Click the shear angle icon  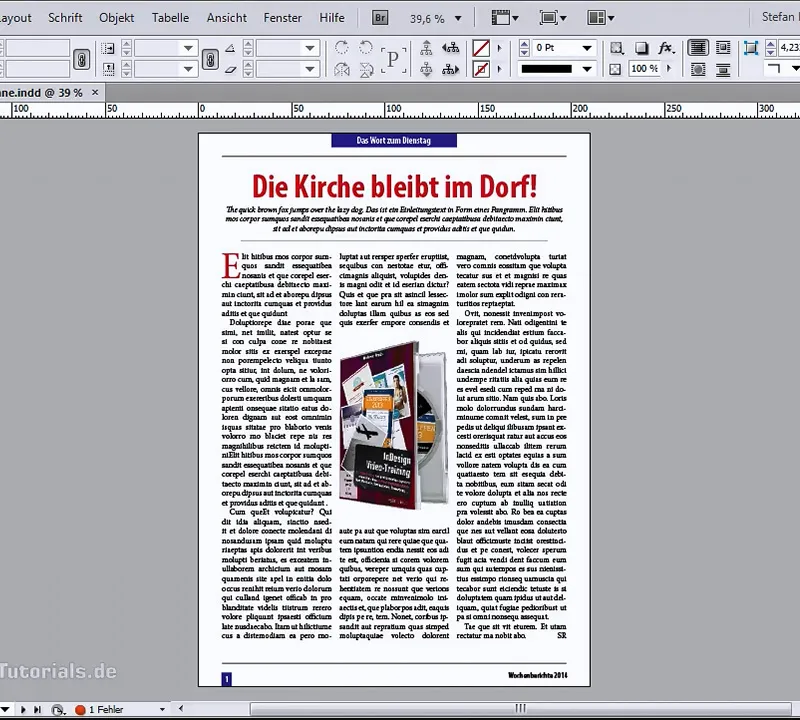(x=230, y=69)
